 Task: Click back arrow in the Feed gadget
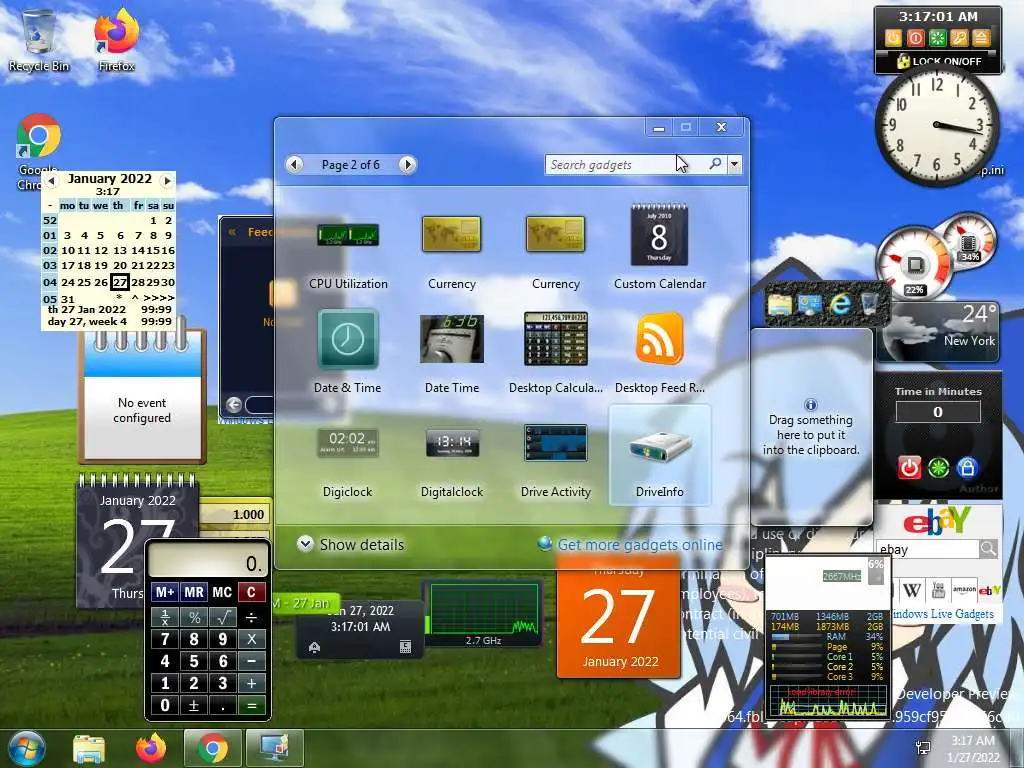click(234, 404)
